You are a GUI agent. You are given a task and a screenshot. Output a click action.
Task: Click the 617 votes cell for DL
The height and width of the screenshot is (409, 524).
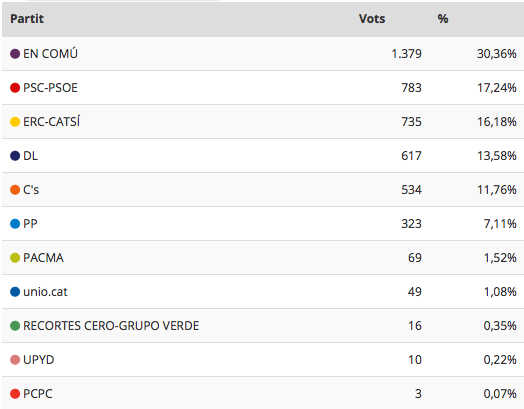(411, 156)
